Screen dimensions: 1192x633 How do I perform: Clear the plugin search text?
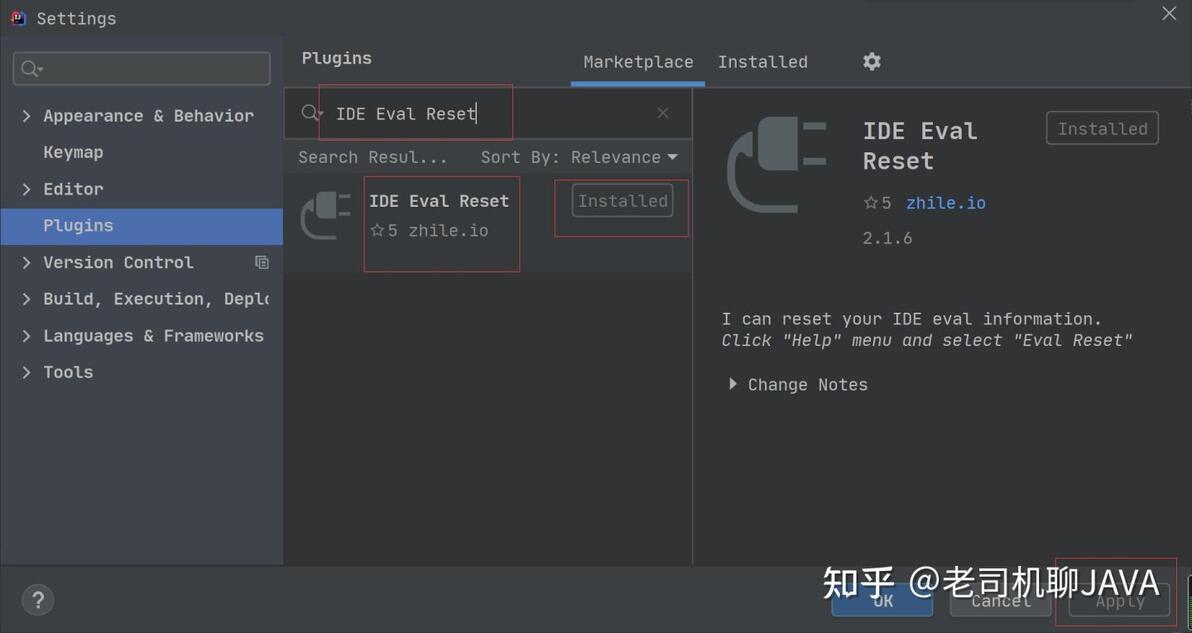(663, 113)
